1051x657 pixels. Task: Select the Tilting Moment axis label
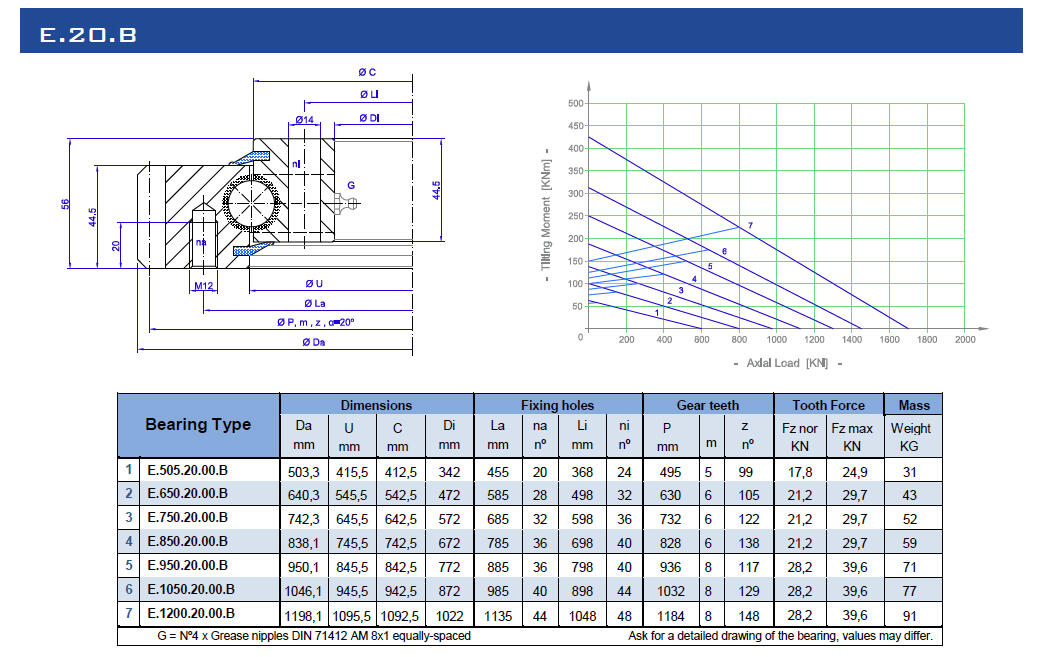click(546, 209)
